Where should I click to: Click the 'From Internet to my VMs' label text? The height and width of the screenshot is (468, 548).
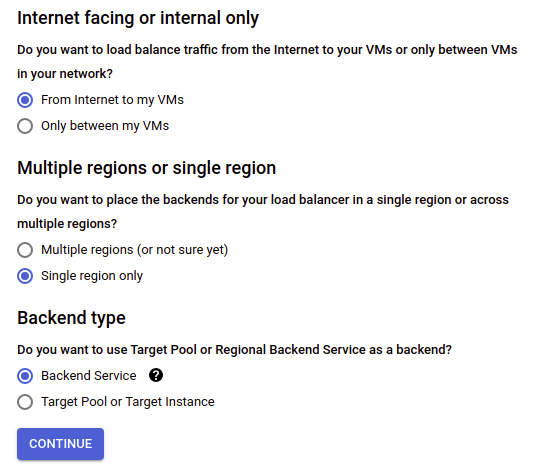[x=112, y=100]
